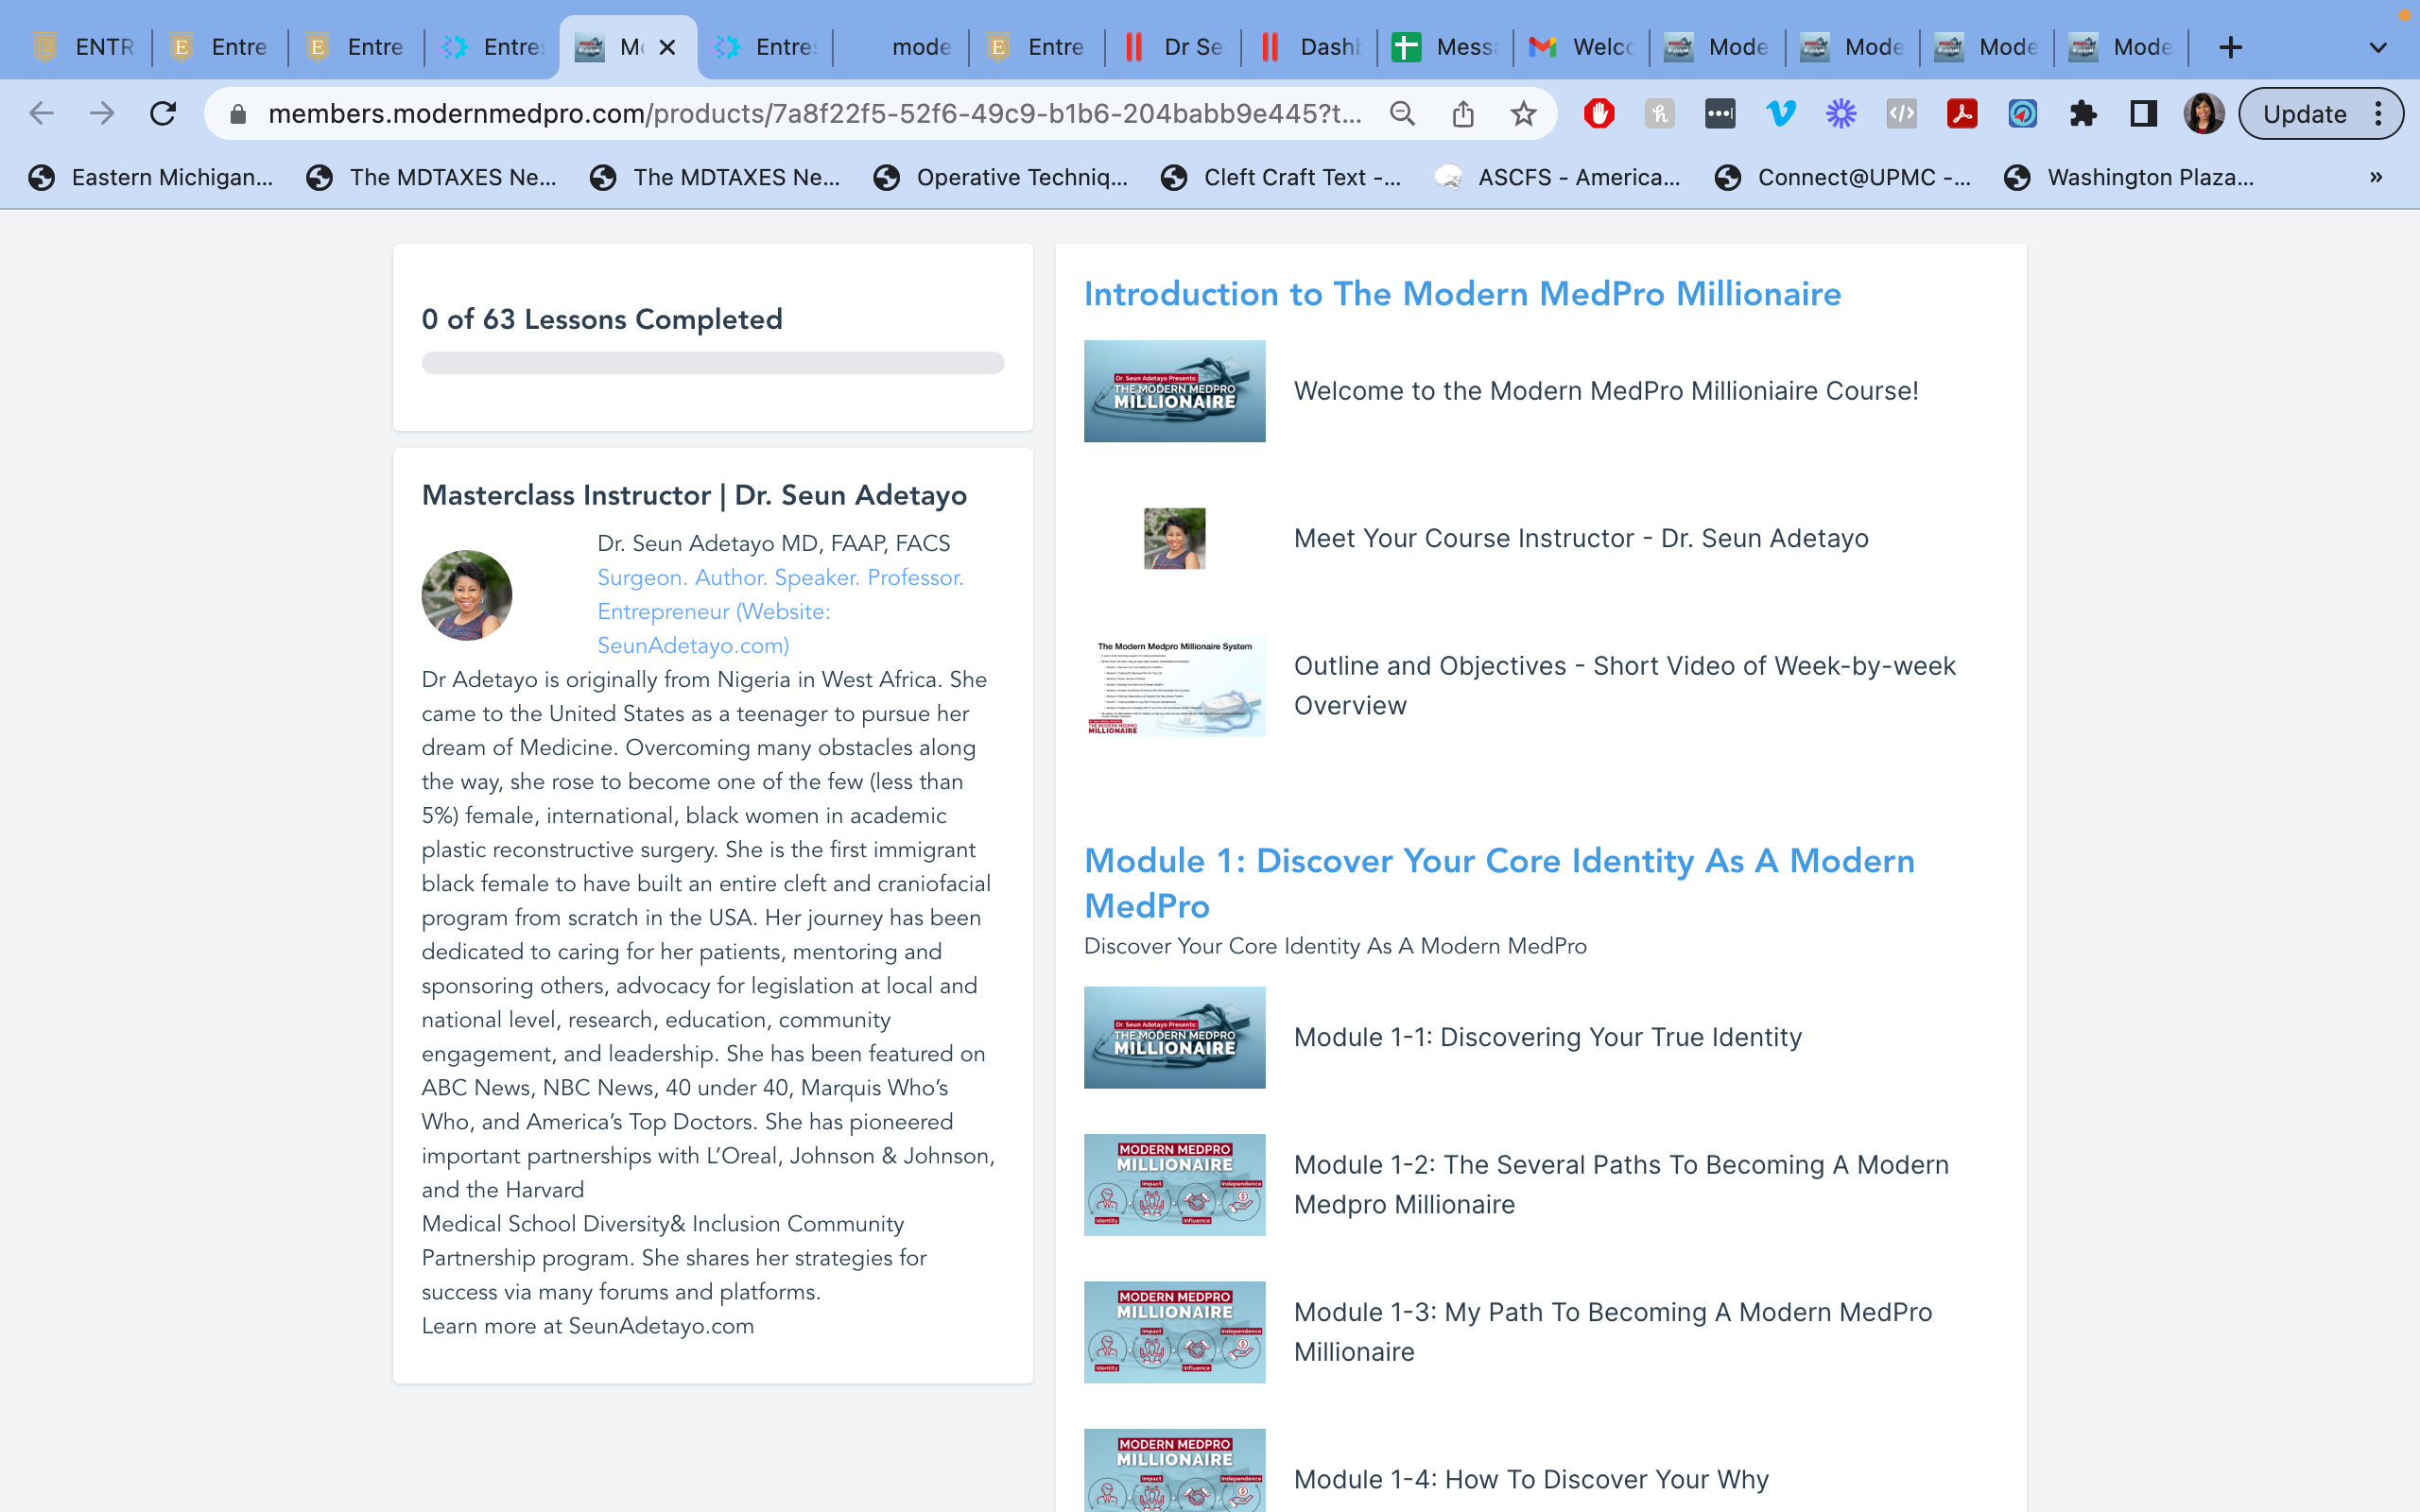2420x1512 pixels.
Task: Open the Washington Plaza bookmark
Action: [x=2129, y=177]
